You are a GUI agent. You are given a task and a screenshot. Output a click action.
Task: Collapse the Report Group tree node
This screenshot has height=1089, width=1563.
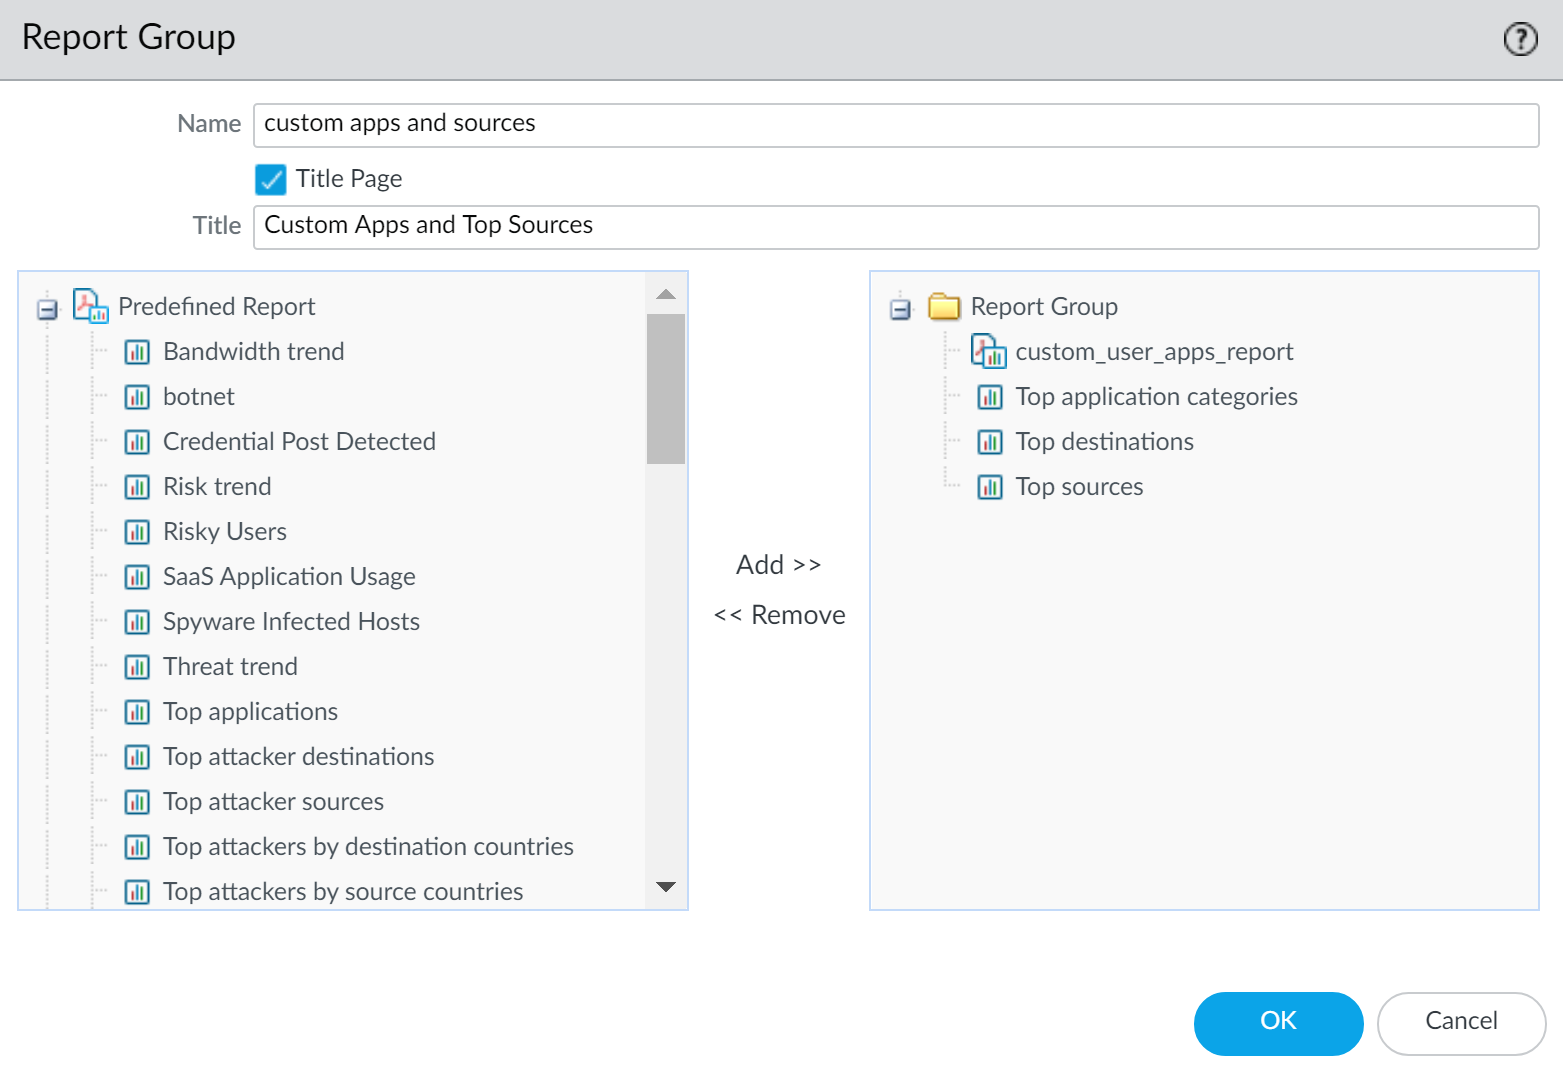point(900,309)
